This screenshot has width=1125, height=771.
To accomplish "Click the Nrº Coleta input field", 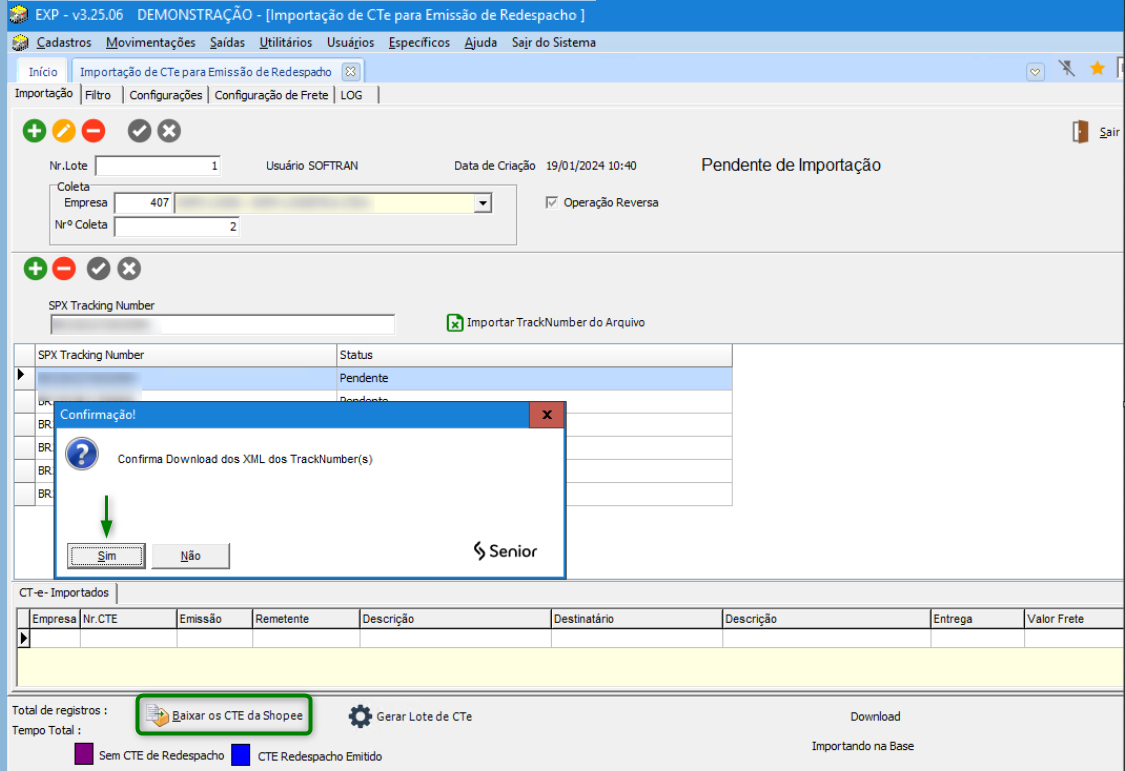I will (x=176, y=227).
